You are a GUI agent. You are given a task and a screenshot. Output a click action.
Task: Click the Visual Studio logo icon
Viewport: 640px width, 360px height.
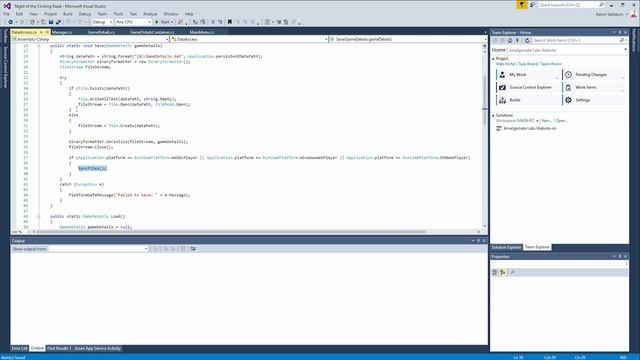[x=7, y=6]
